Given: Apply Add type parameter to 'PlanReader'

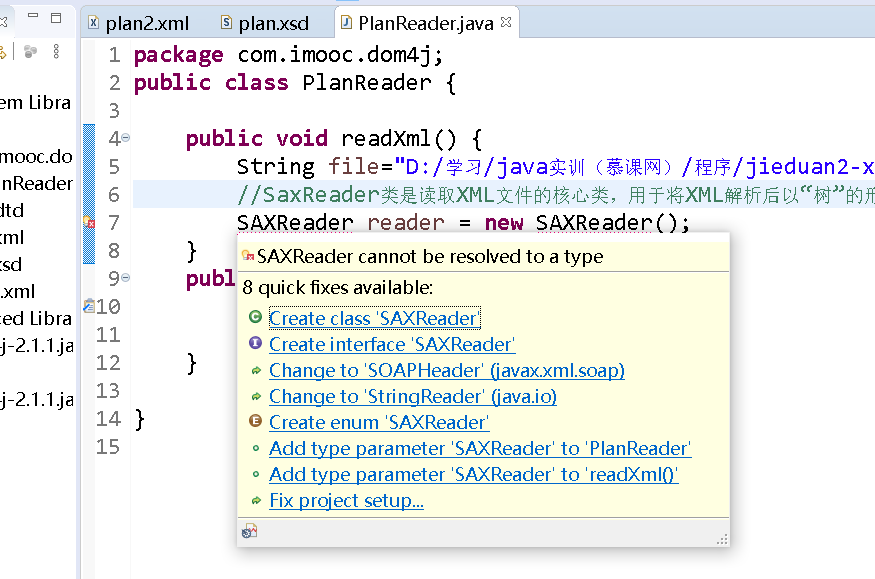Looking at the screenshot, I should coord(480,448).
